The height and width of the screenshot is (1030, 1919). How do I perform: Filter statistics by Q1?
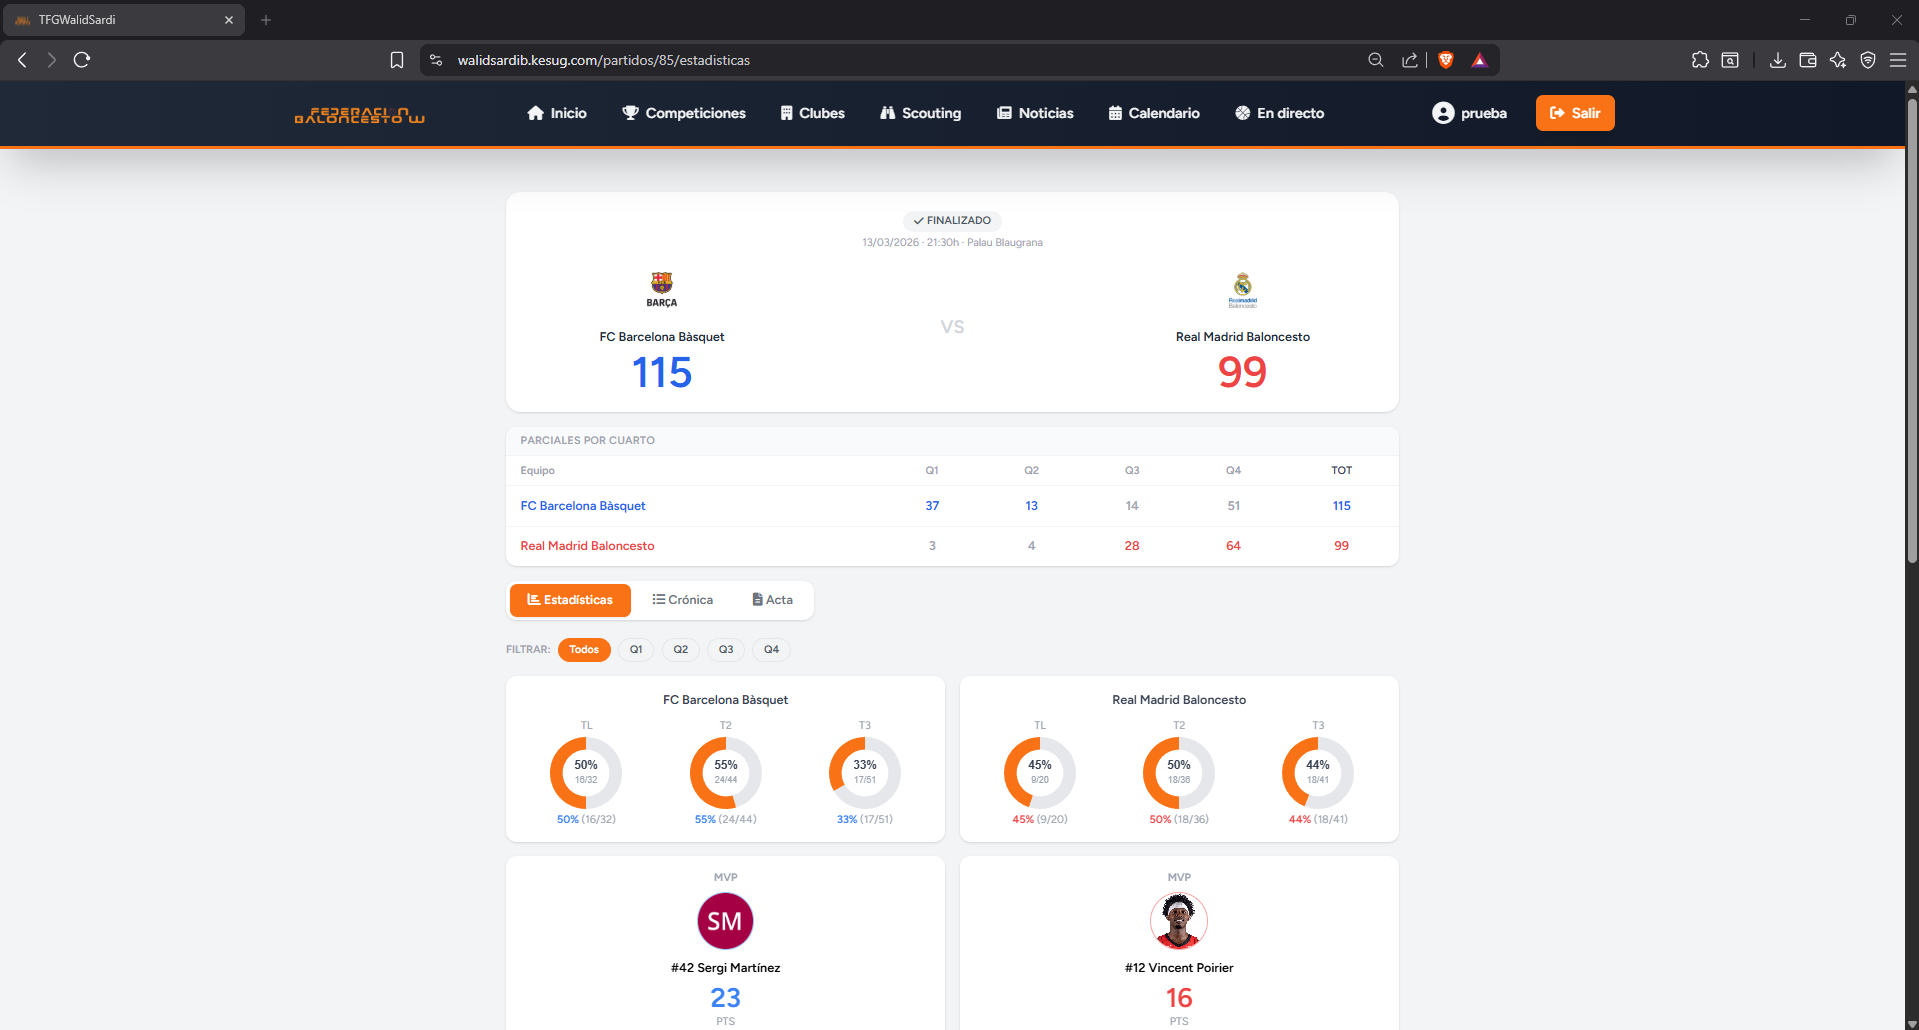(x=635, y=650)
